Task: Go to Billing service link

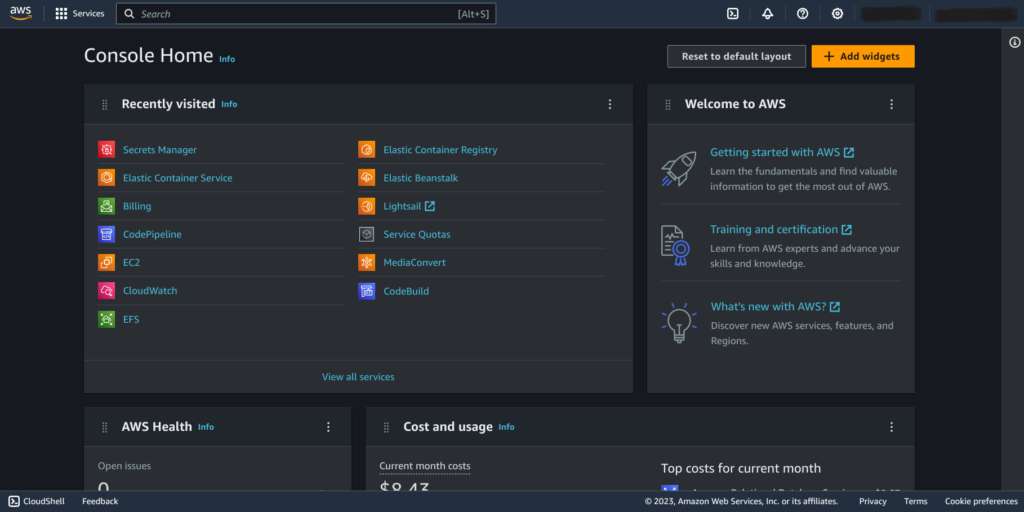Action: [x=137, y=206]
